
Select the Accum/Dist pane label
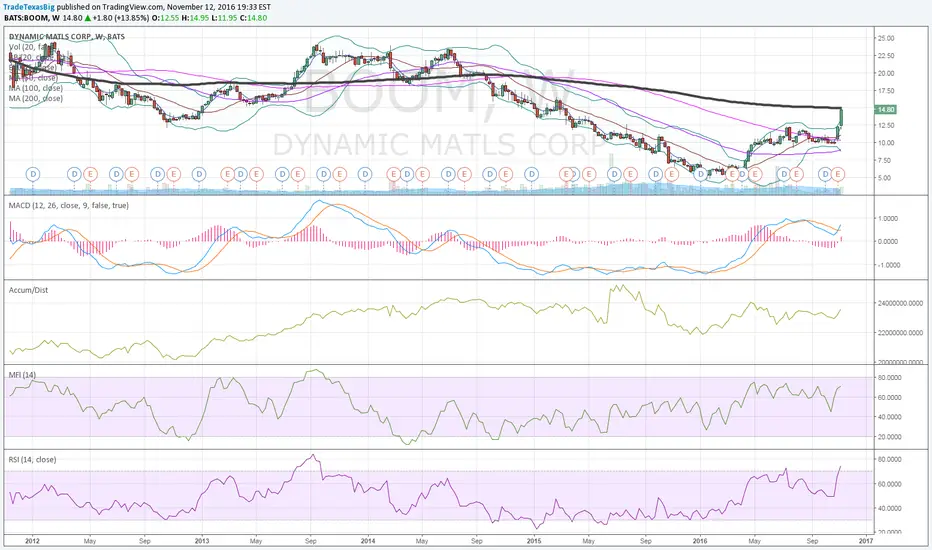pyautogui.click(x=29, y=290)
